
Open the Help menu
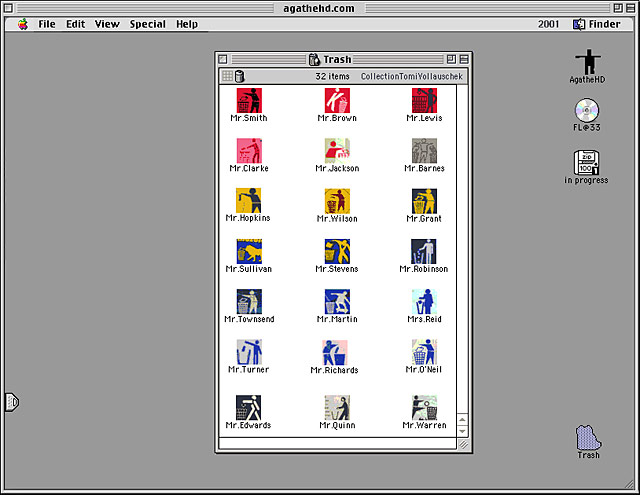tap(187, 24)
